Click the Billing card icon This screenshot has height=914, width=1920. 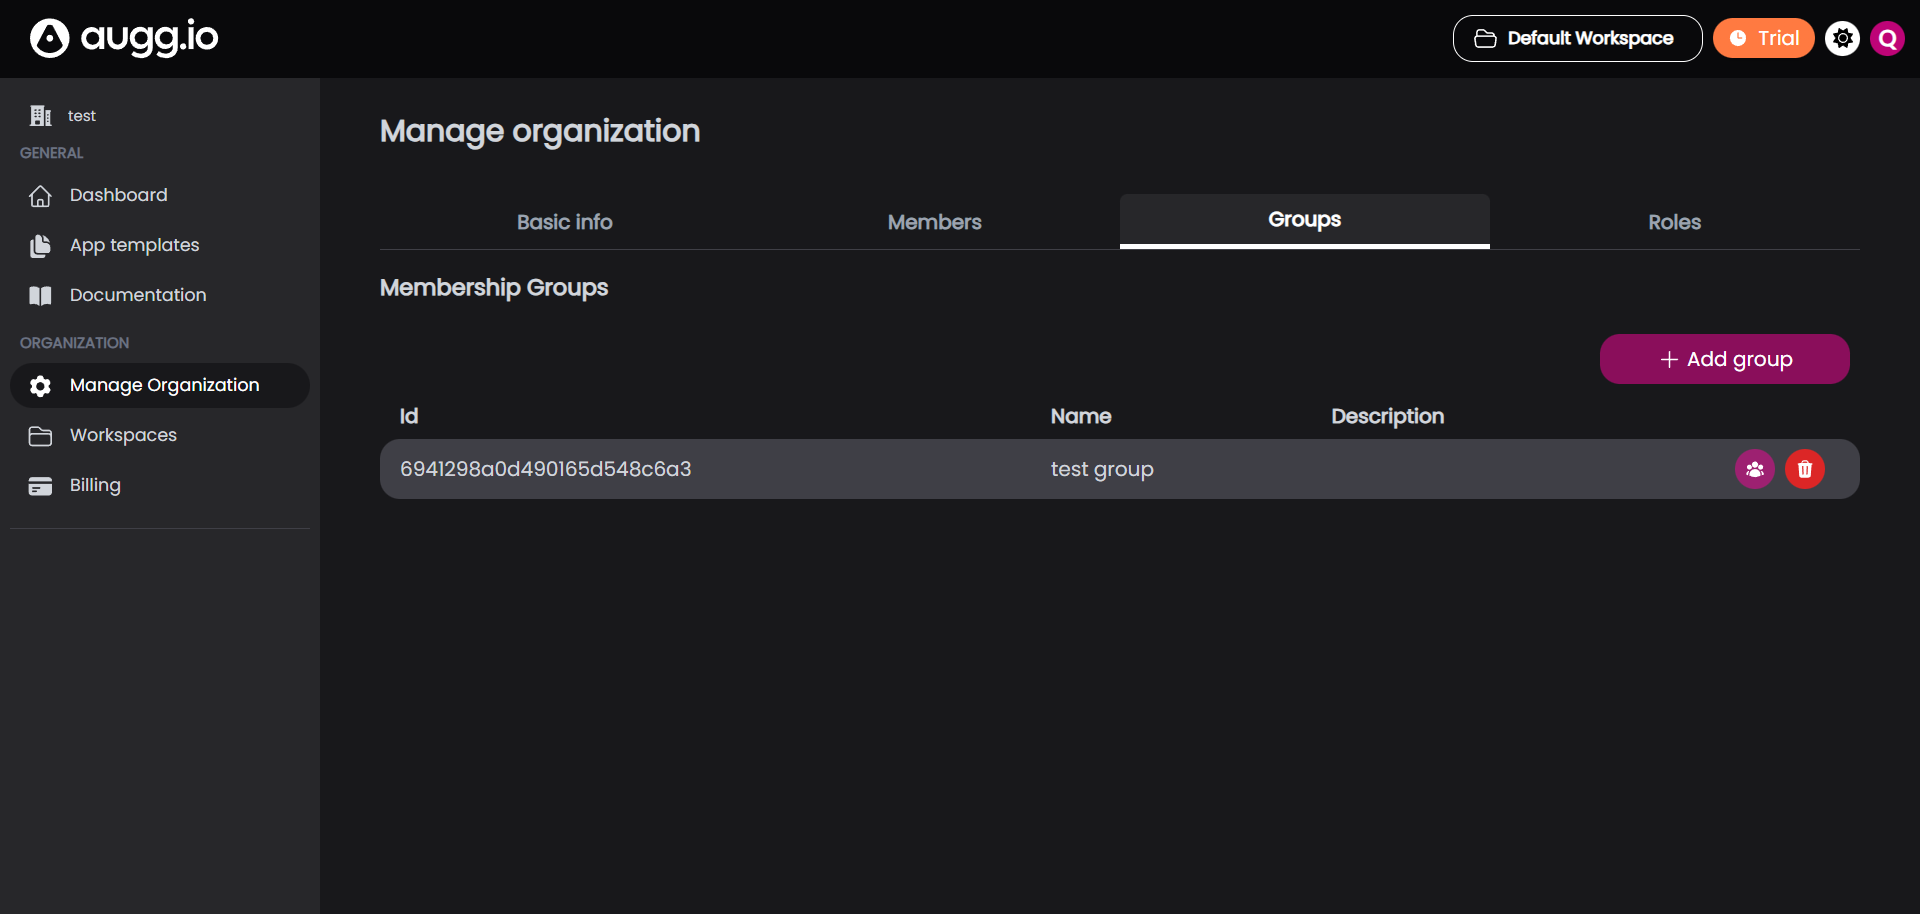click(40, 486)
